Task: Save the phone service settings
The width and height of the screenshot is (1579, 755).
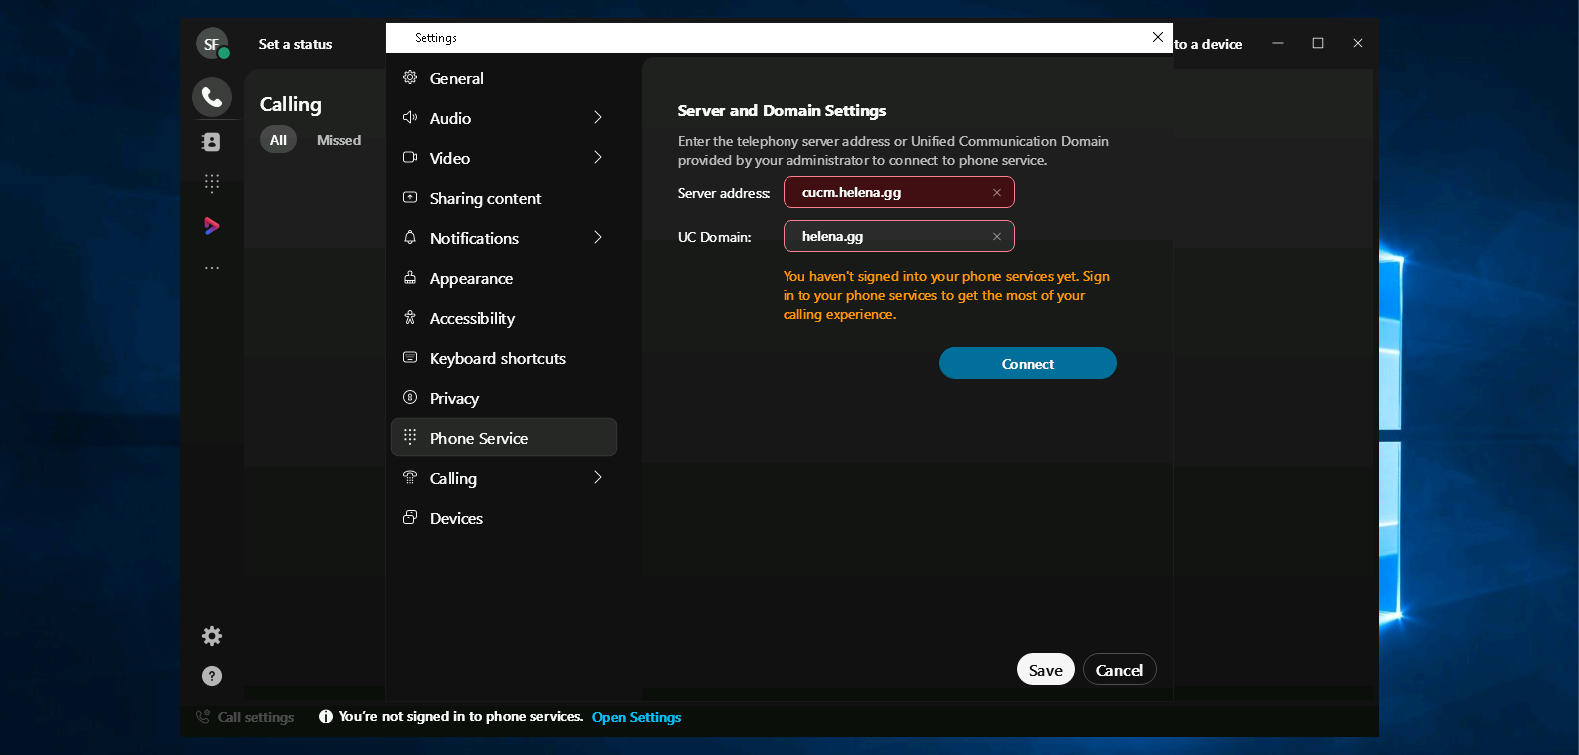Action: click(1045, 670)
